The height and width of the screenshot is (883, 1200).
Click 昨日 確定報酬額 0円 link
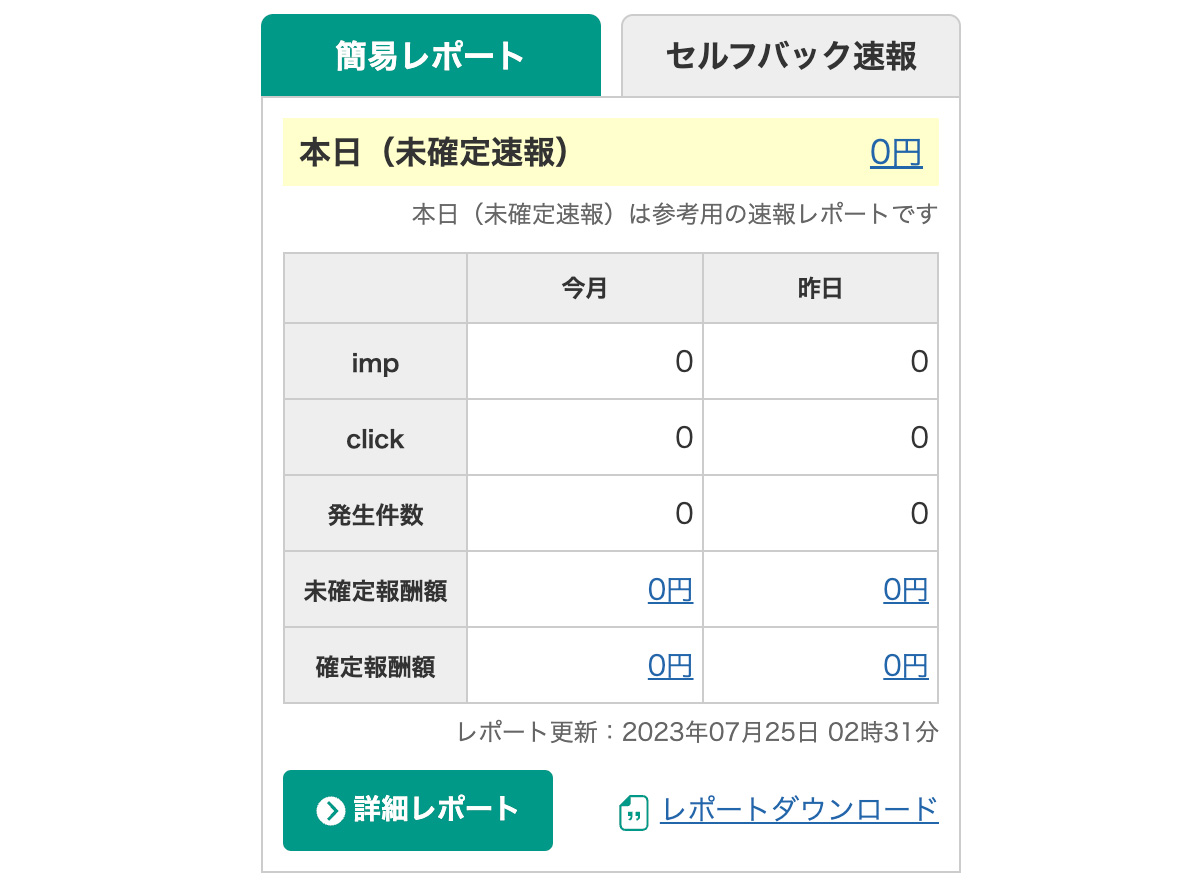click(905, 666)
